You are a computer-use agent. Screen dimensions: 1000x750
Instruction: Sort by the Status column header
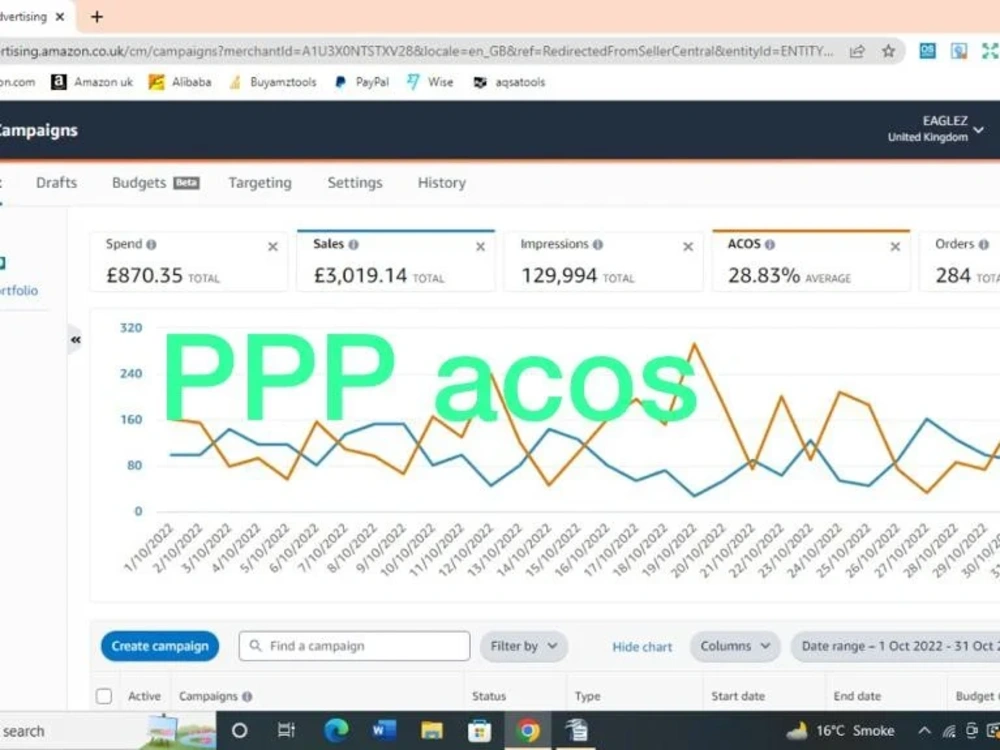coord(489,696)
